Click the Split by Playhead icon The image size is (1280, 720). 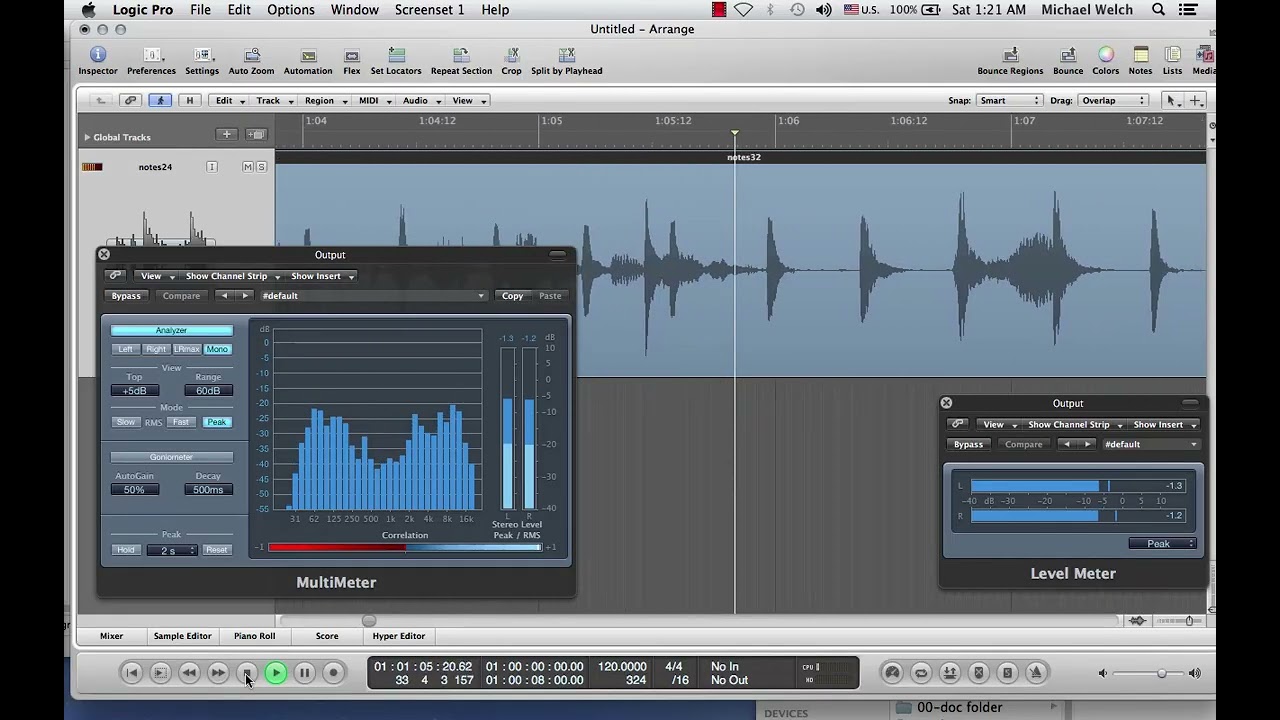pyautogui.click(x=567, y=60)
